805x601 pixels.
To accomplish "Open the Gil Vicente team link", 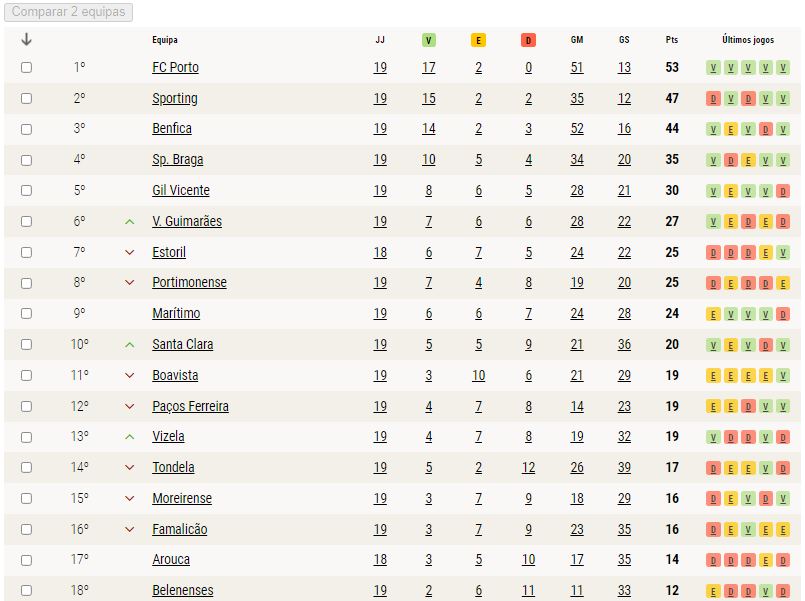I will coord(181,190).
